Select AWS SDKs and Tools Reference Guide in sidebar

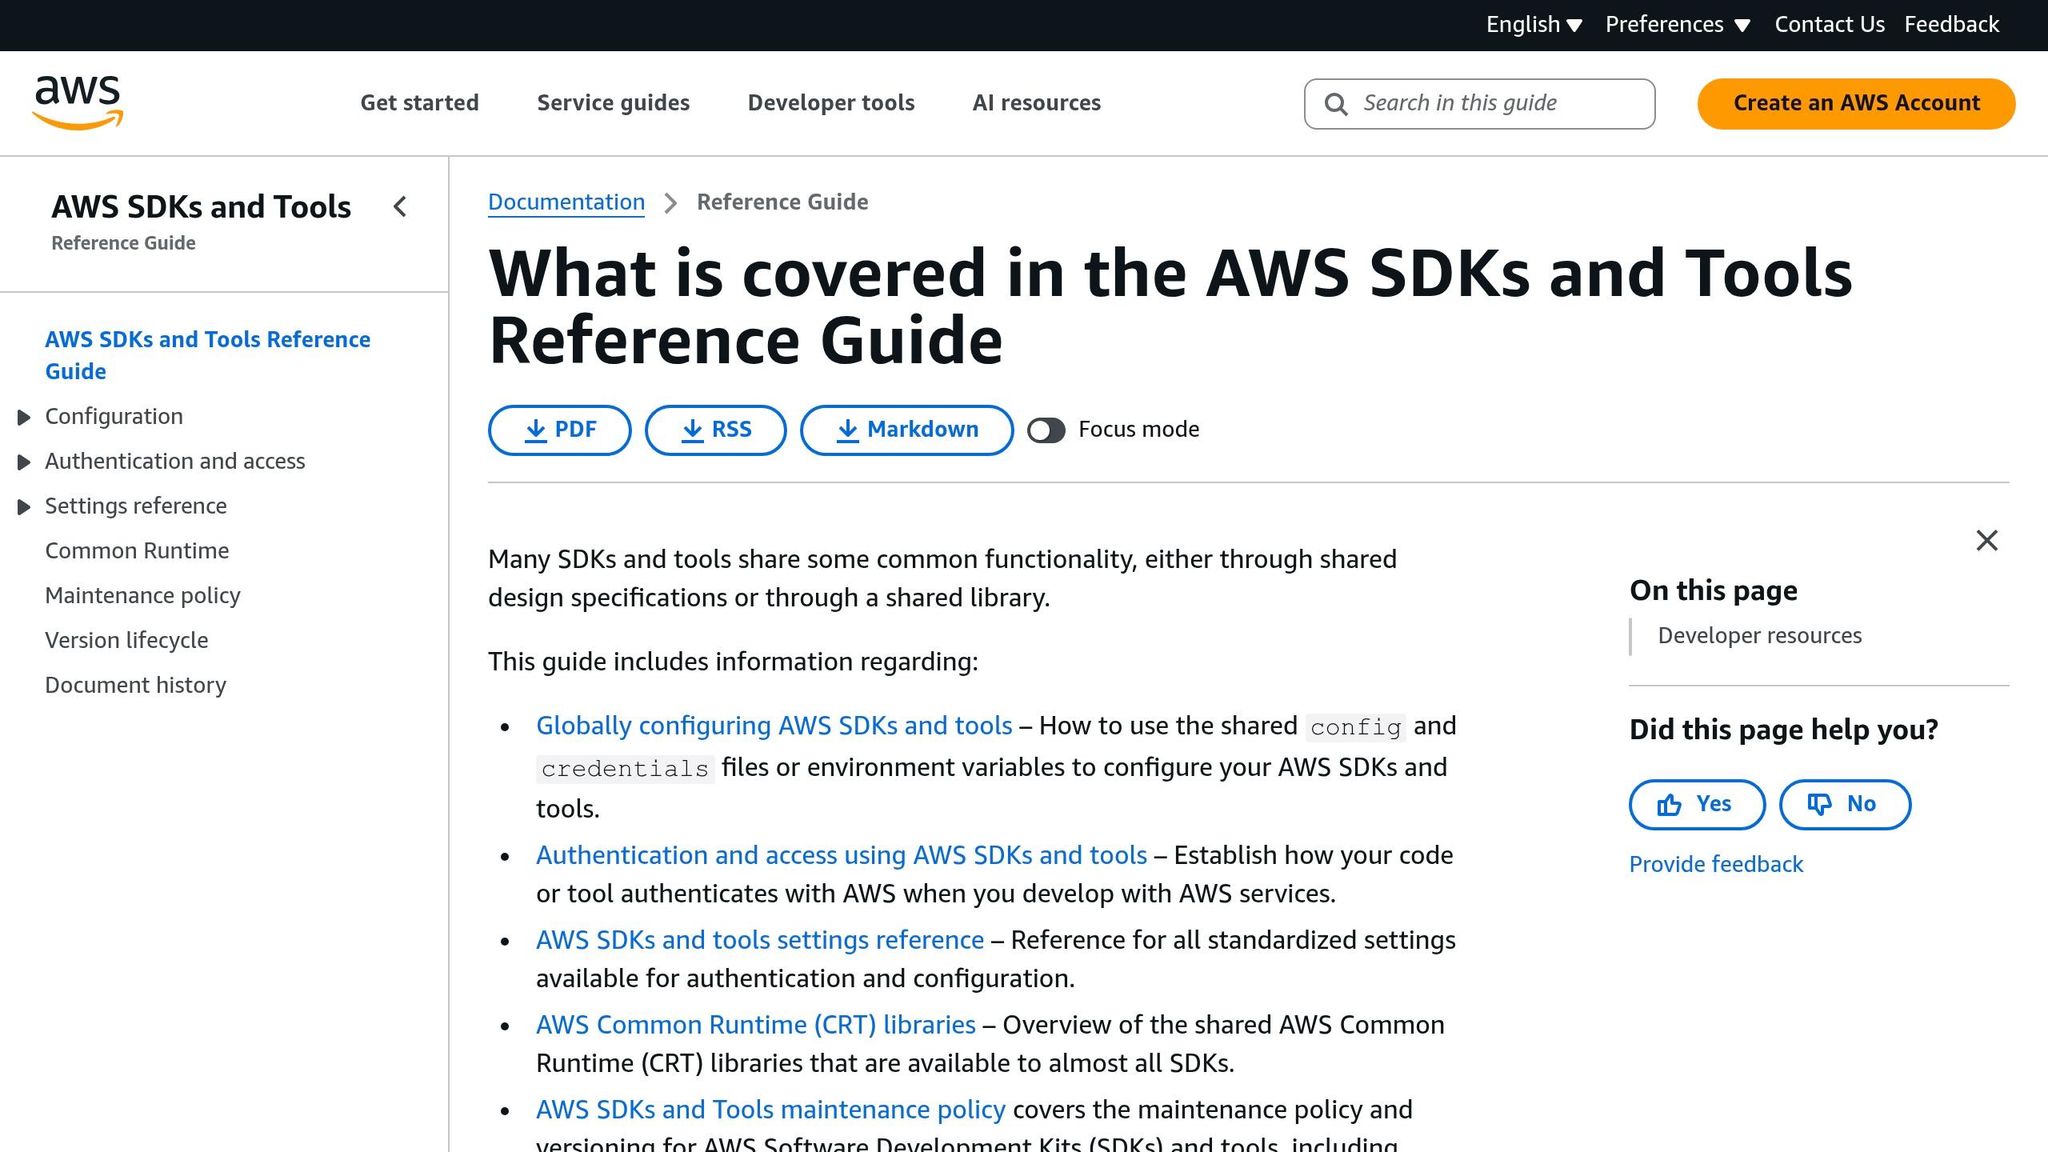(208, 355)
